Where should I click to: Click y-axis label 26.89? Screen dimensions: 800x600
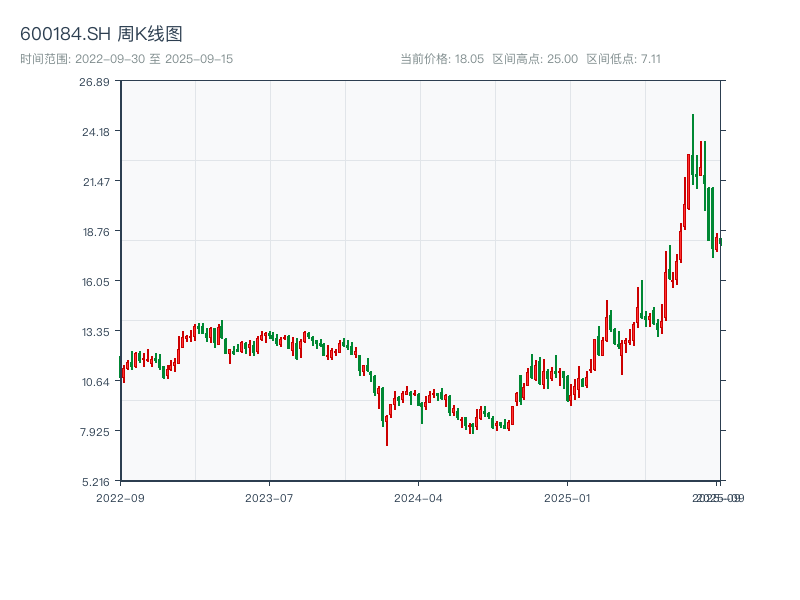[94, 82]
